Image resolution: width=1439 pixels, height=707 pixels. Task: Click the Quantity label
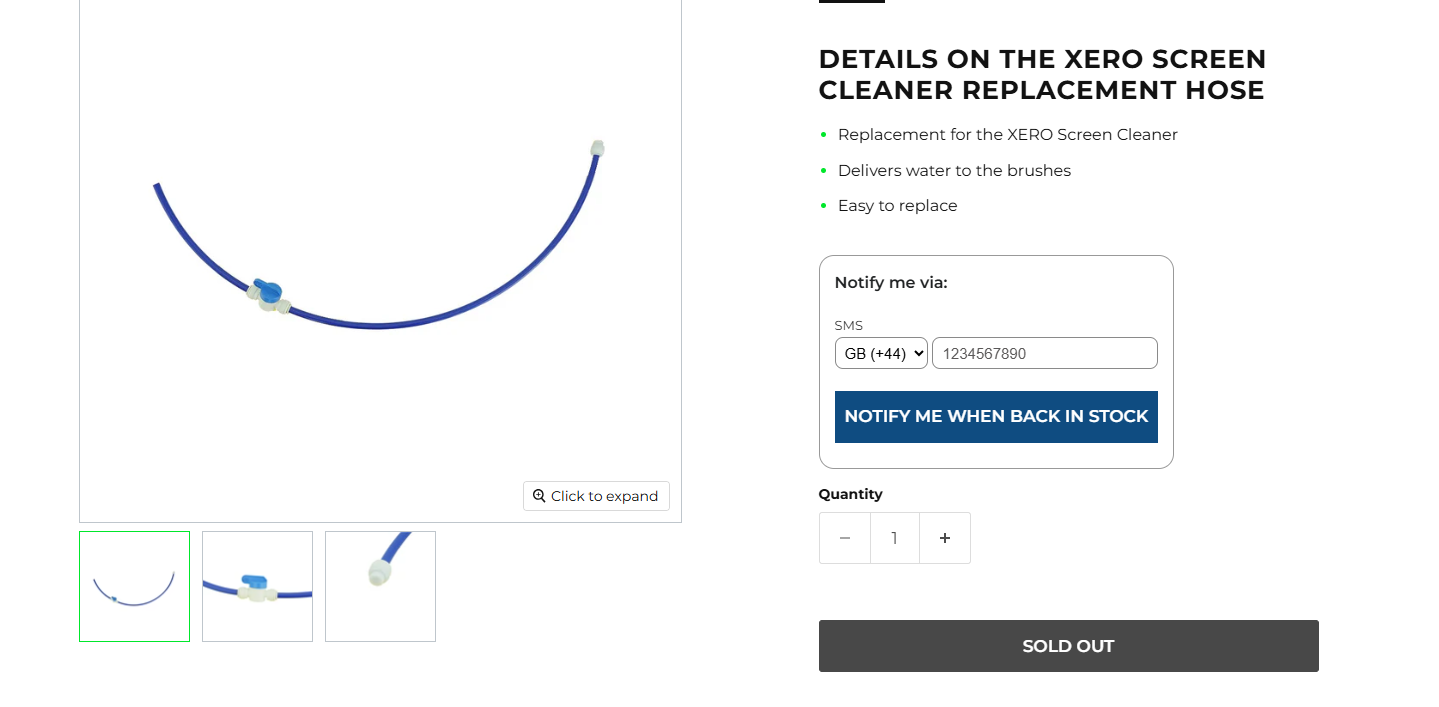[x=850, y=494]
